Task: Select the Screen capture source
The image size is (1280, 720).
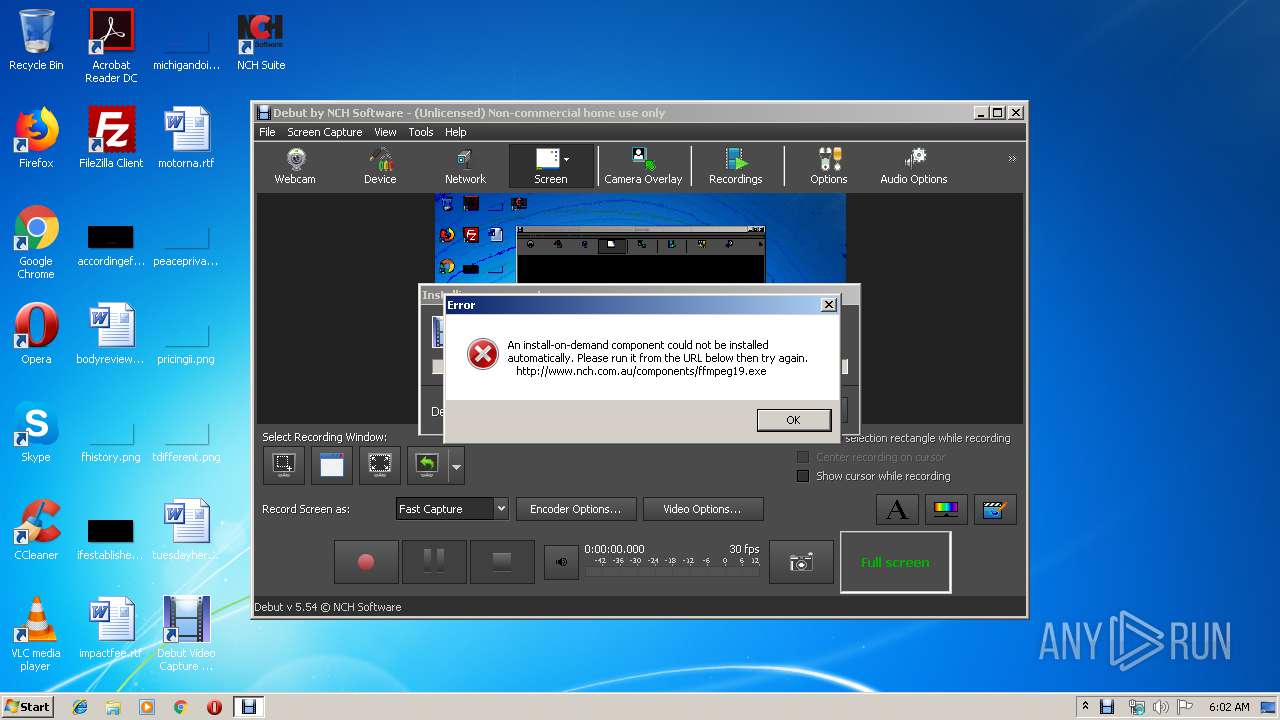Action: pos(550,166)
